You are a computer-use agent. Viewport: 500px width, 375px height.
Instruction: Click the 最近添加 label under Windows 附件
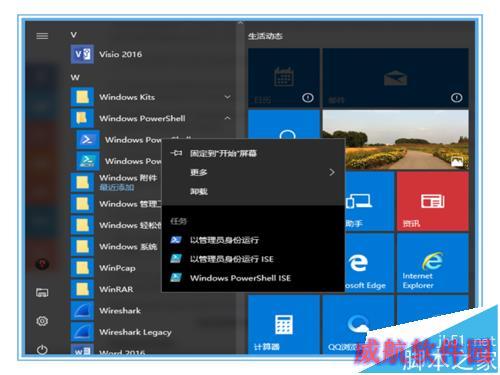(x=117, y=188)
